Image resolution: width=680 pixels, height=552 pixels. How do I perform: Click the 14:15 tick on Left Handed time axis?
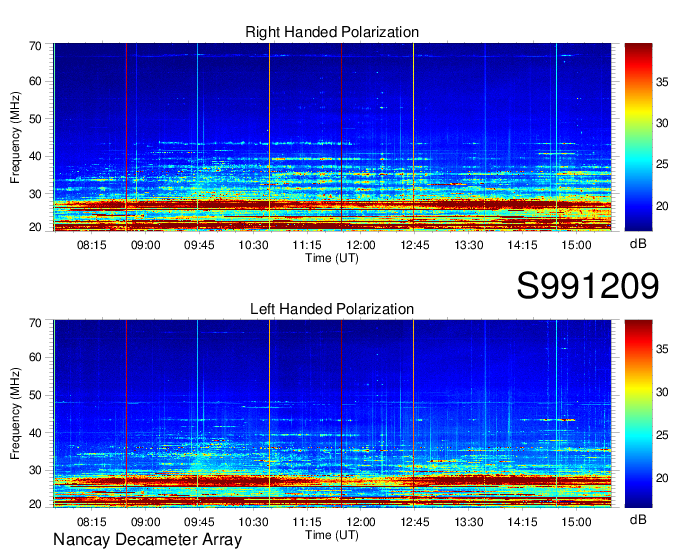click(x=523, y=521)
